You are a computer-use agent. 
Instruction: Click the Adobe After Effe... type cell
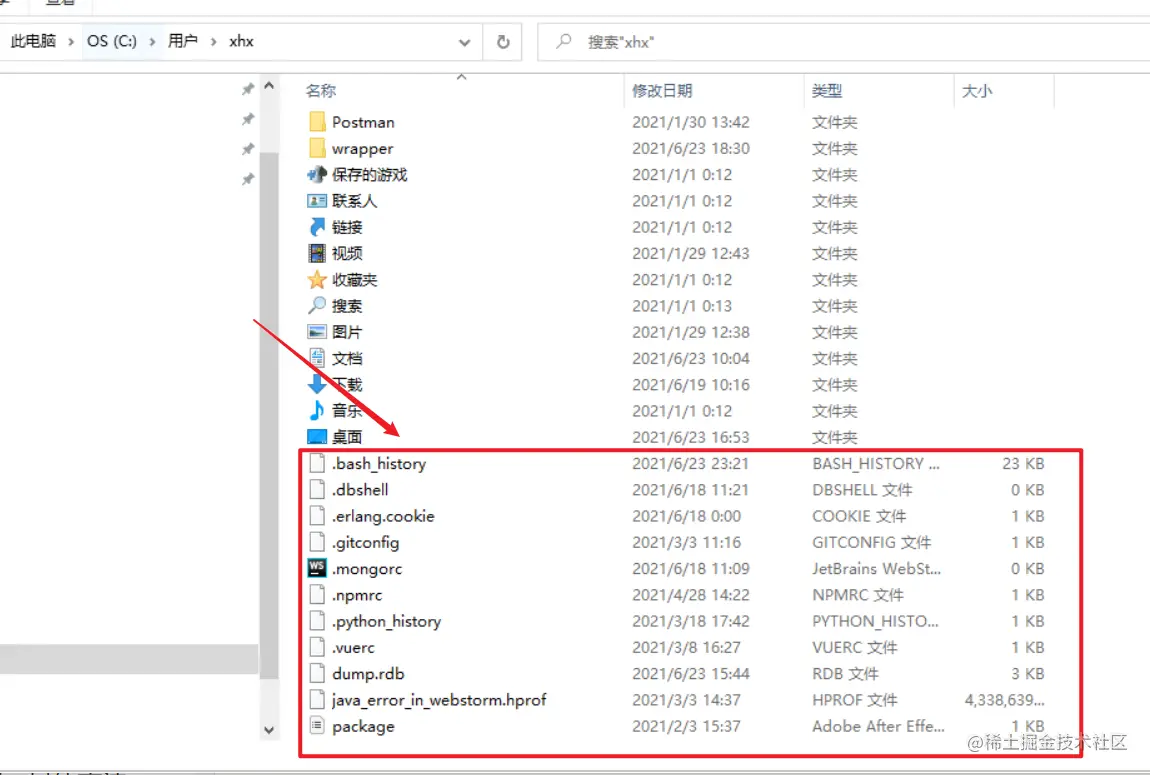878,727
